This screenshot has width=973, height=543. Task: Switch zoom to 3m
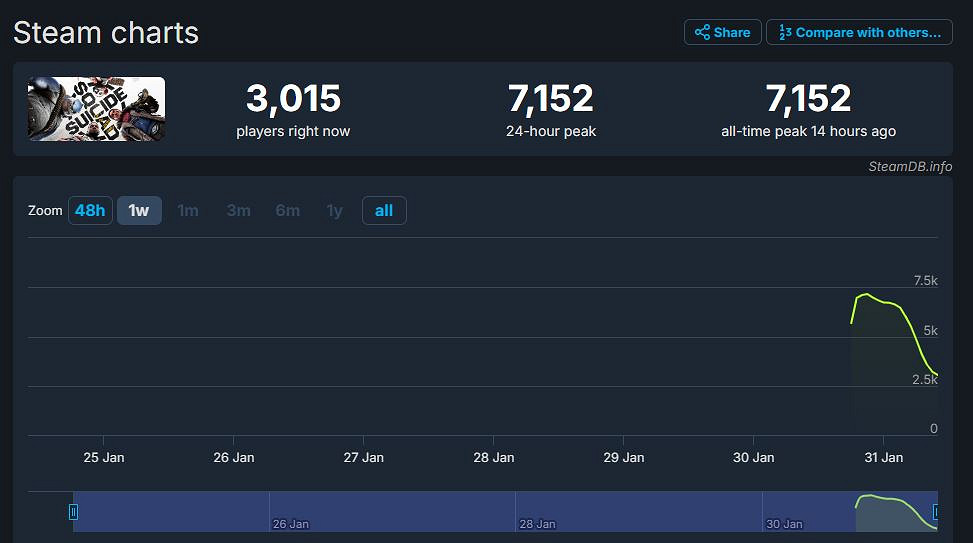[x=239, y=211]
